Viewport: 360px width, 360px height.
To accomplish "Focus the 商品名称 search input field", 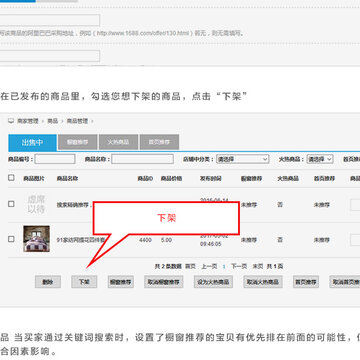I will pyautogui.click(x=142, y=159).
